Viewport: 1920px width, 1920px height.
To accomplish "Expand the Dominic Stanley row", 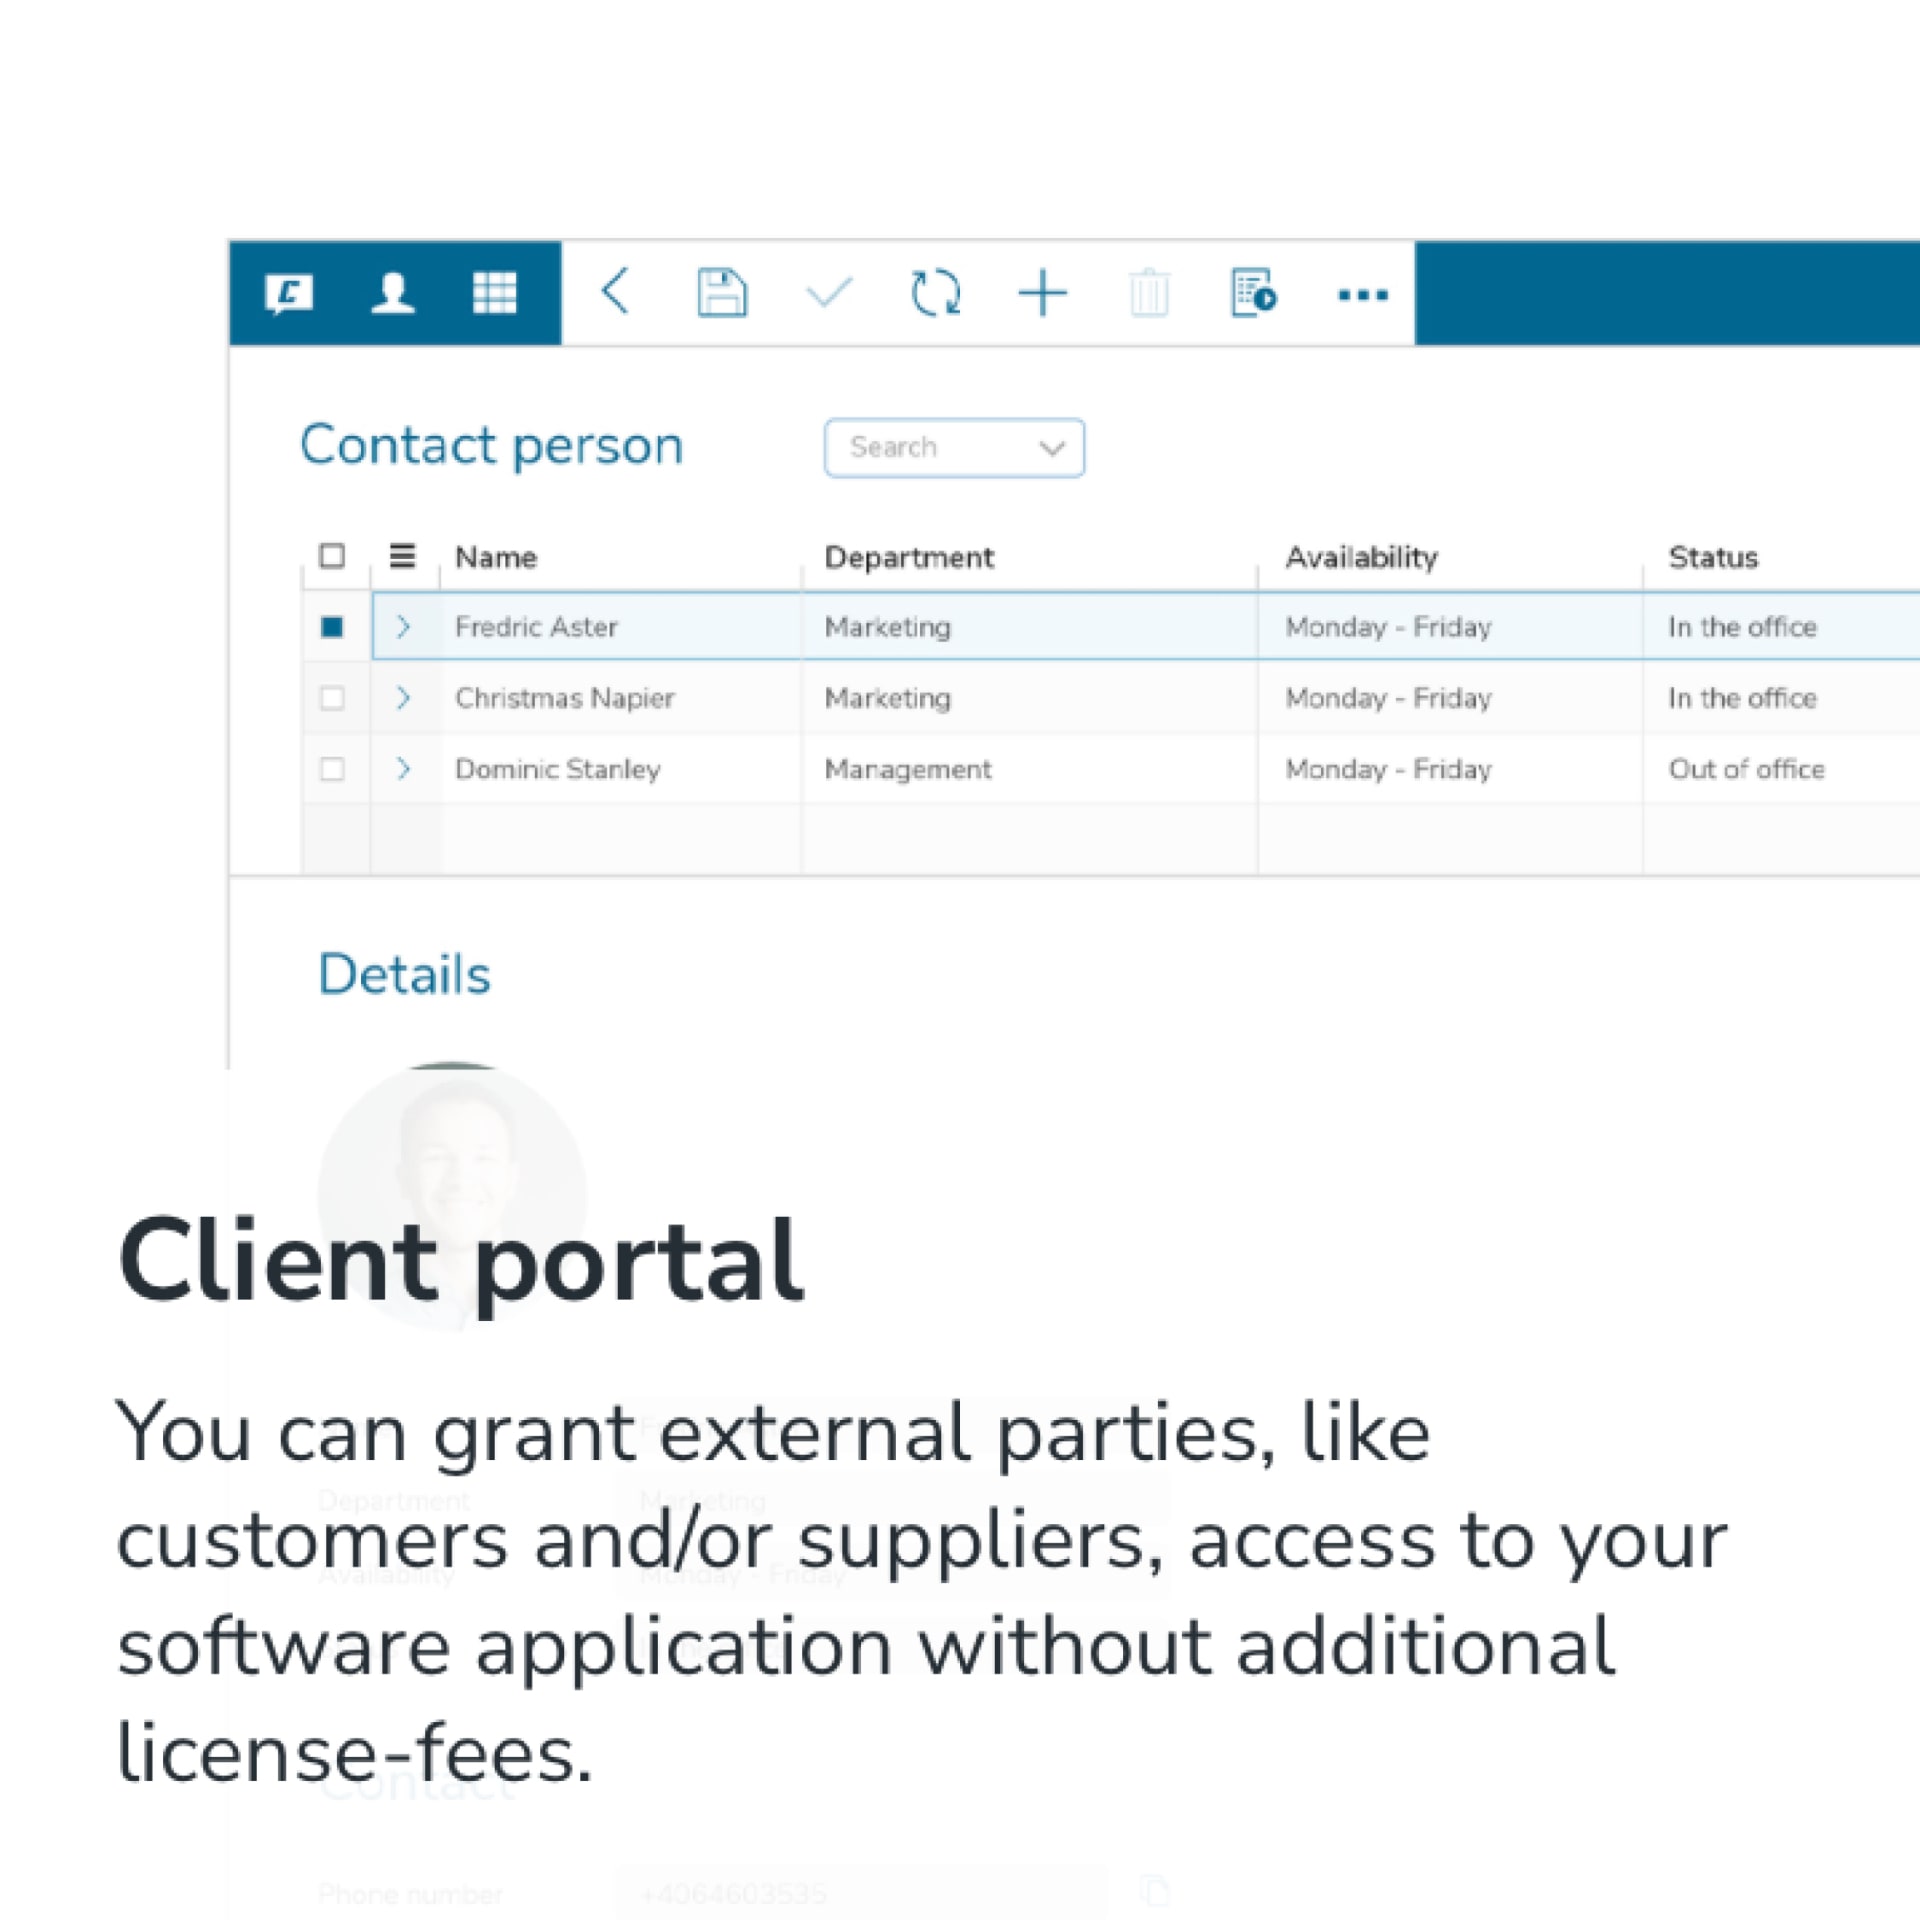I will coord(403,769).
